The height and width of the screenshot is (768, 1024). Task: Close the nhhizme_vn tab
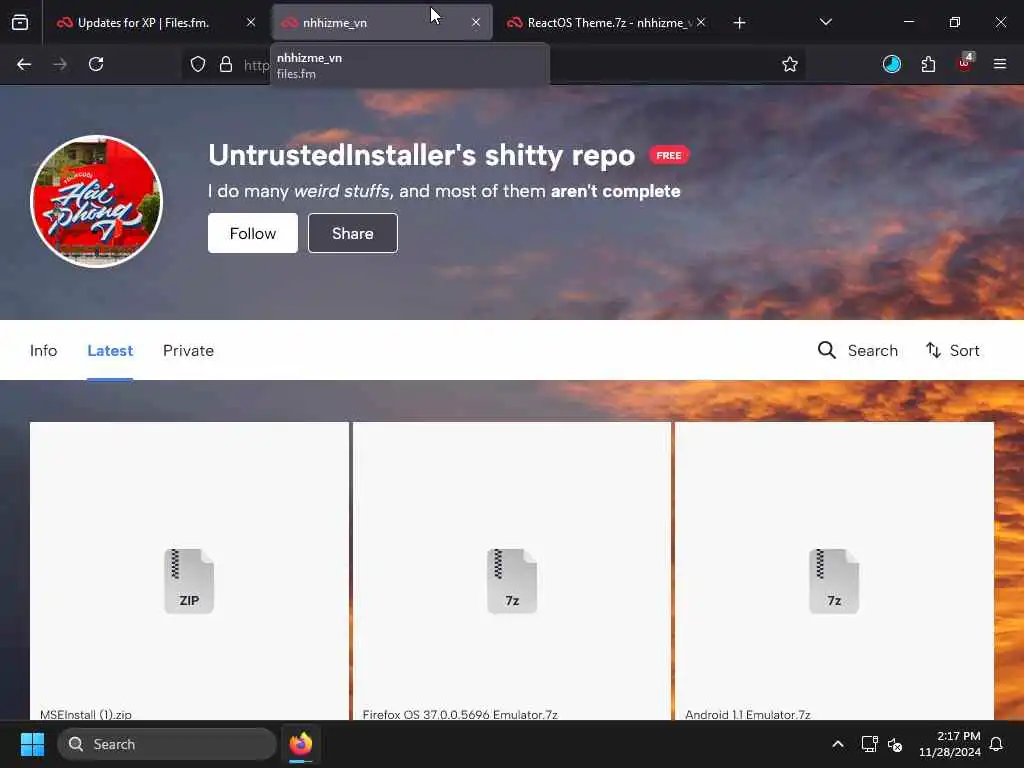(475, 22)
